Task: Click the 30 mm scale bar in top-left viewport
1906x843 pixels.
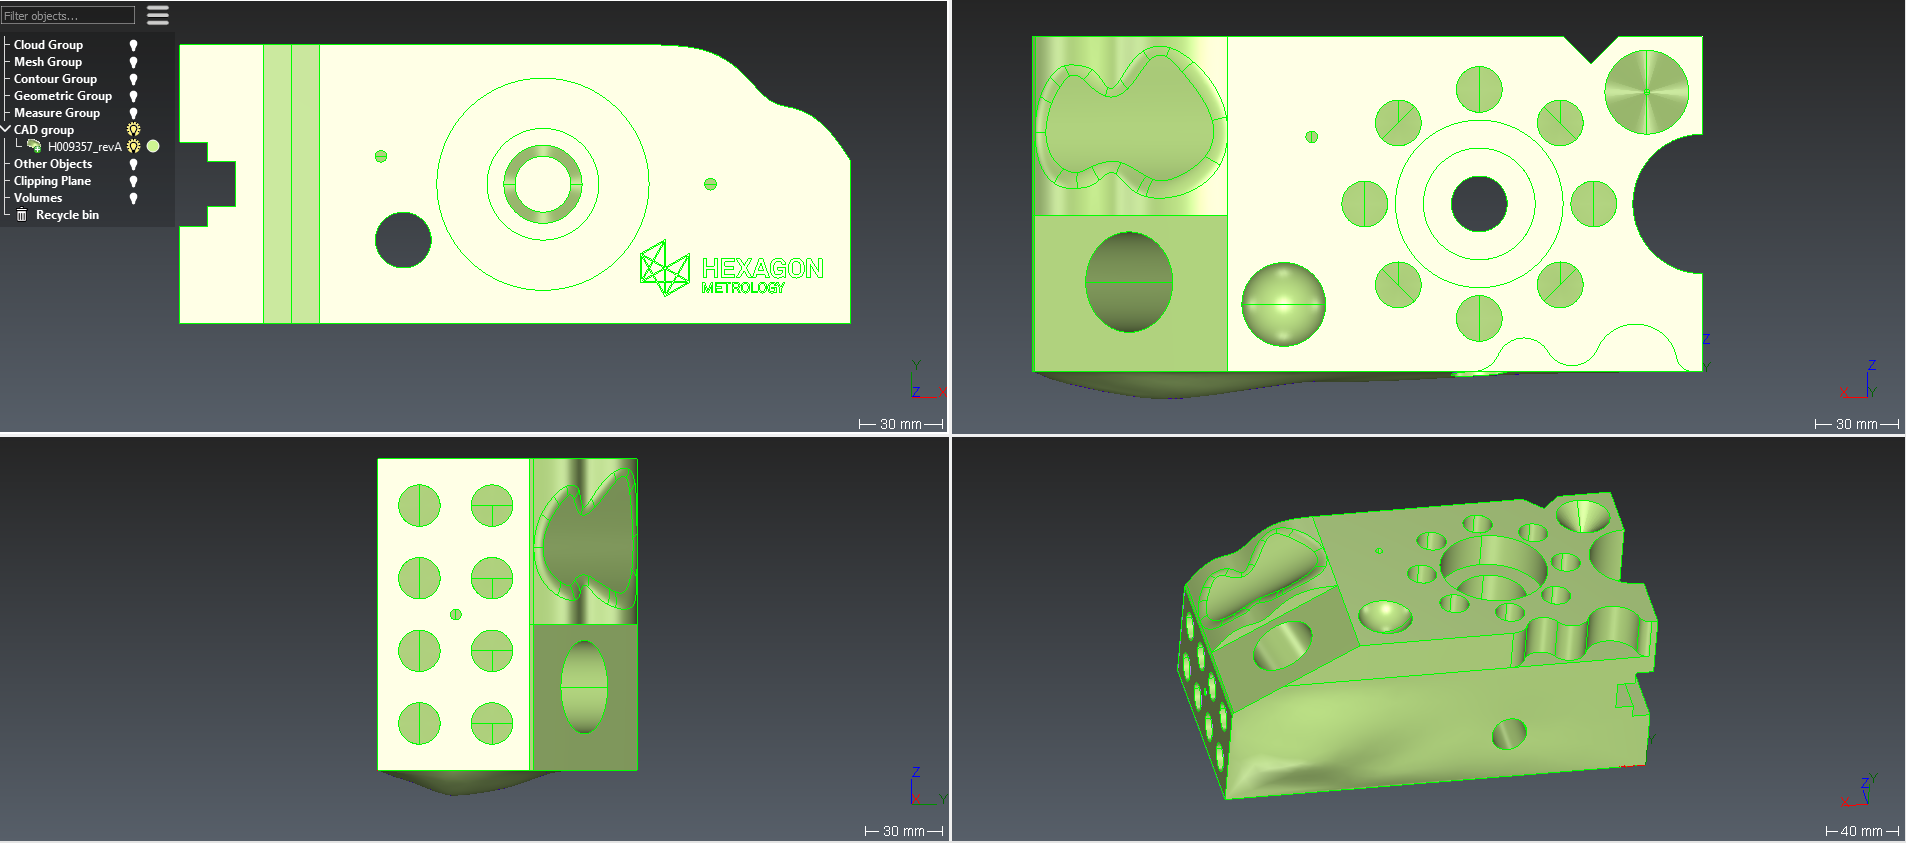Action: point(901,424)
